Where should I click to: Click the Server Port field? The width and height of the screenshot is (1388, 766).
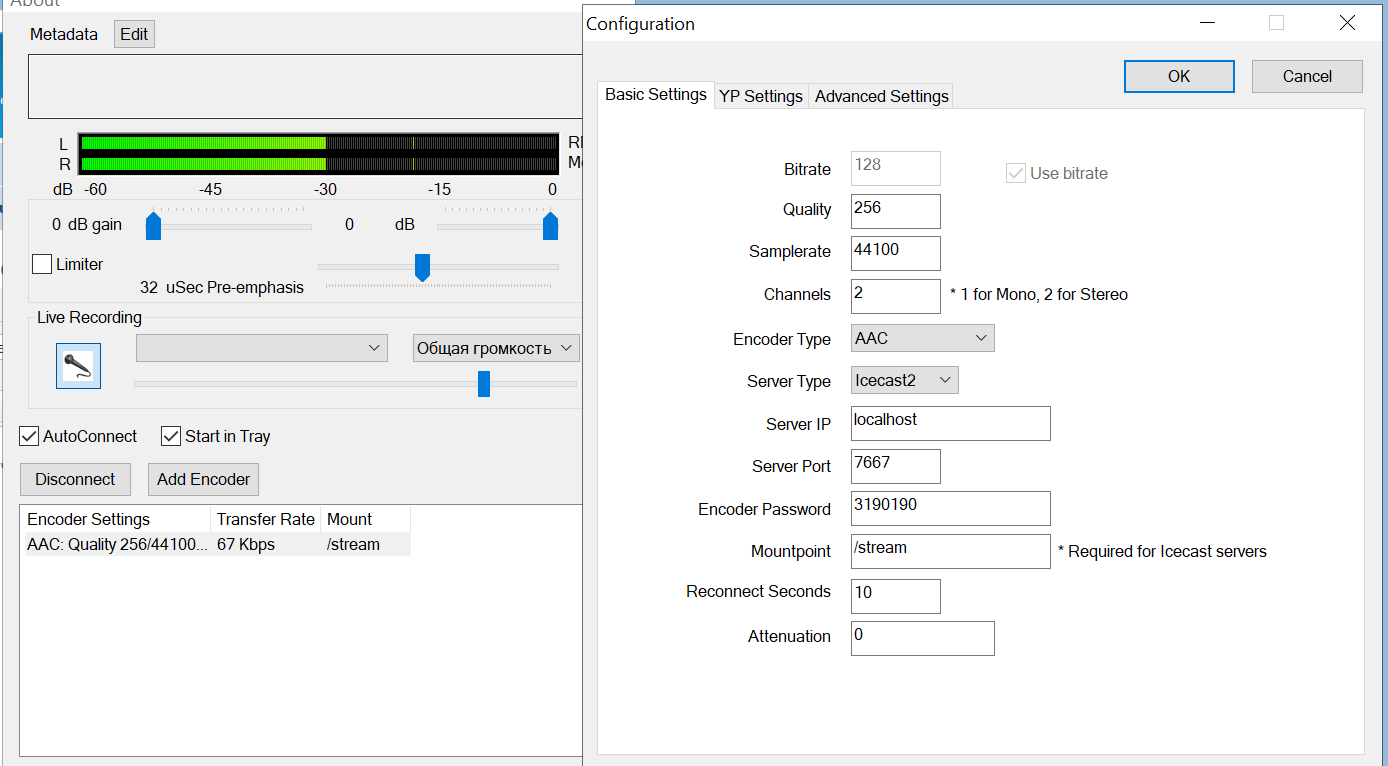[x=896, y=466]
